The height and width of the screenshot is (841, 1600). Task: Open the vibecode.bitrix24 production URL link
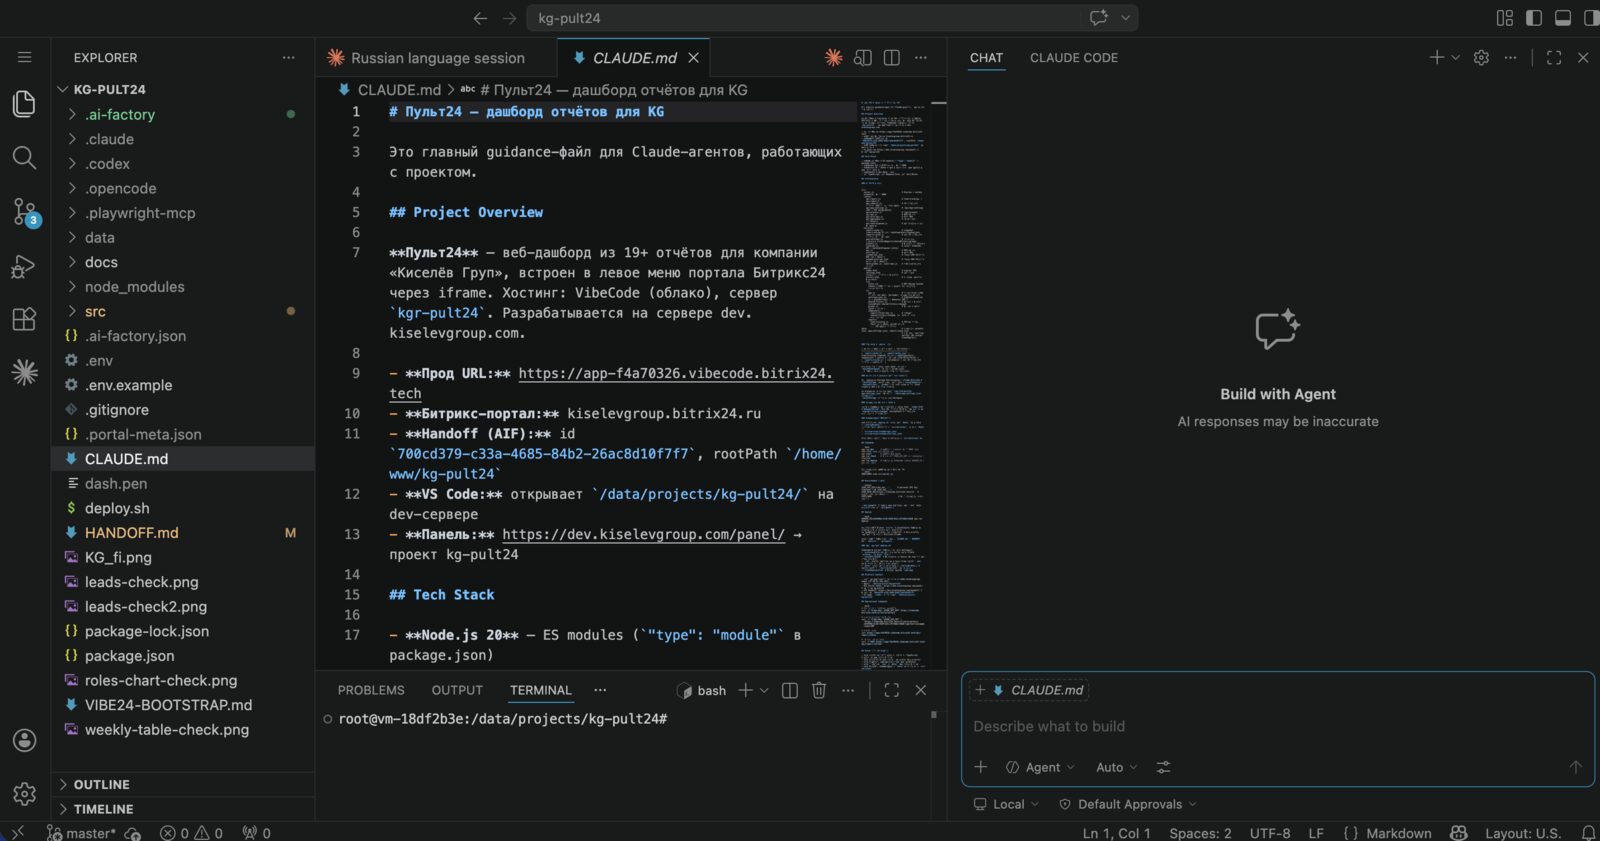tap(676, 373)
